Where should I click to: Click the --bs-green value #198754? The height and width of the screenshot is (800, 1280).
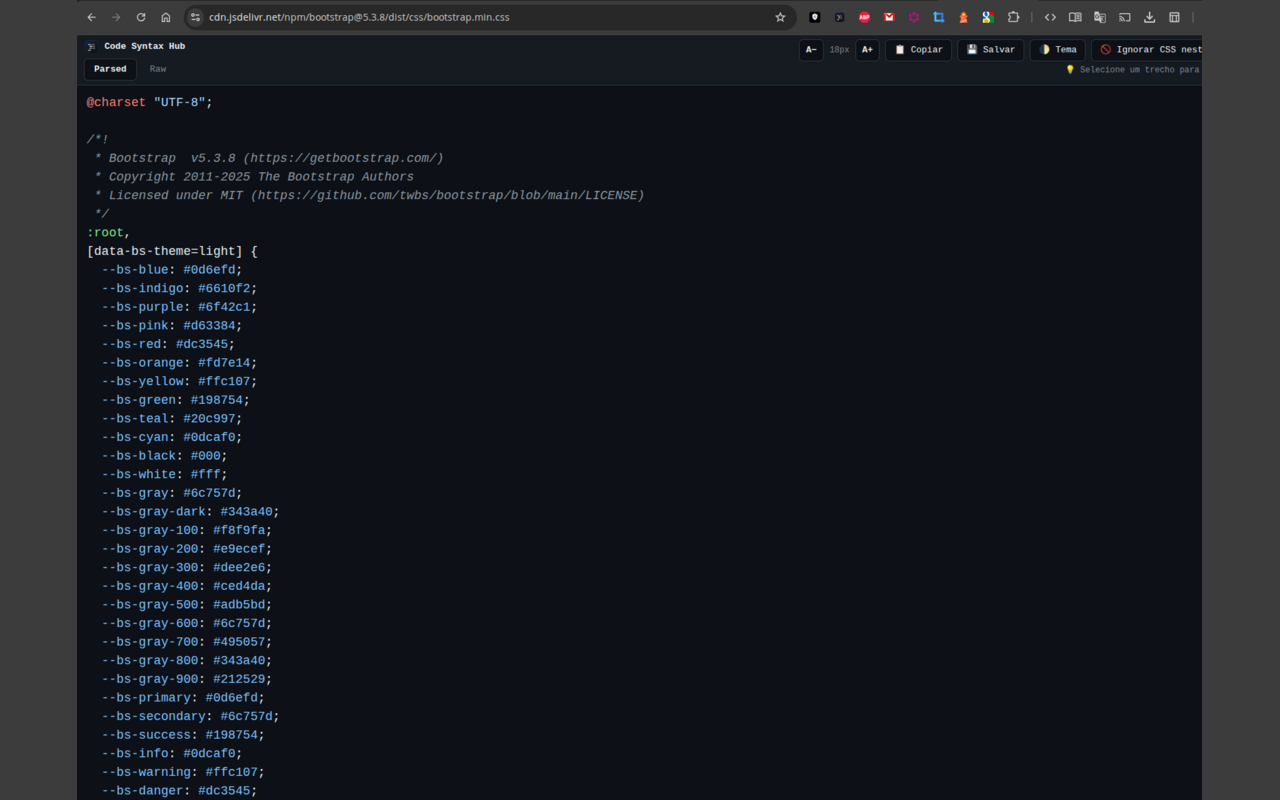(217, 400)
